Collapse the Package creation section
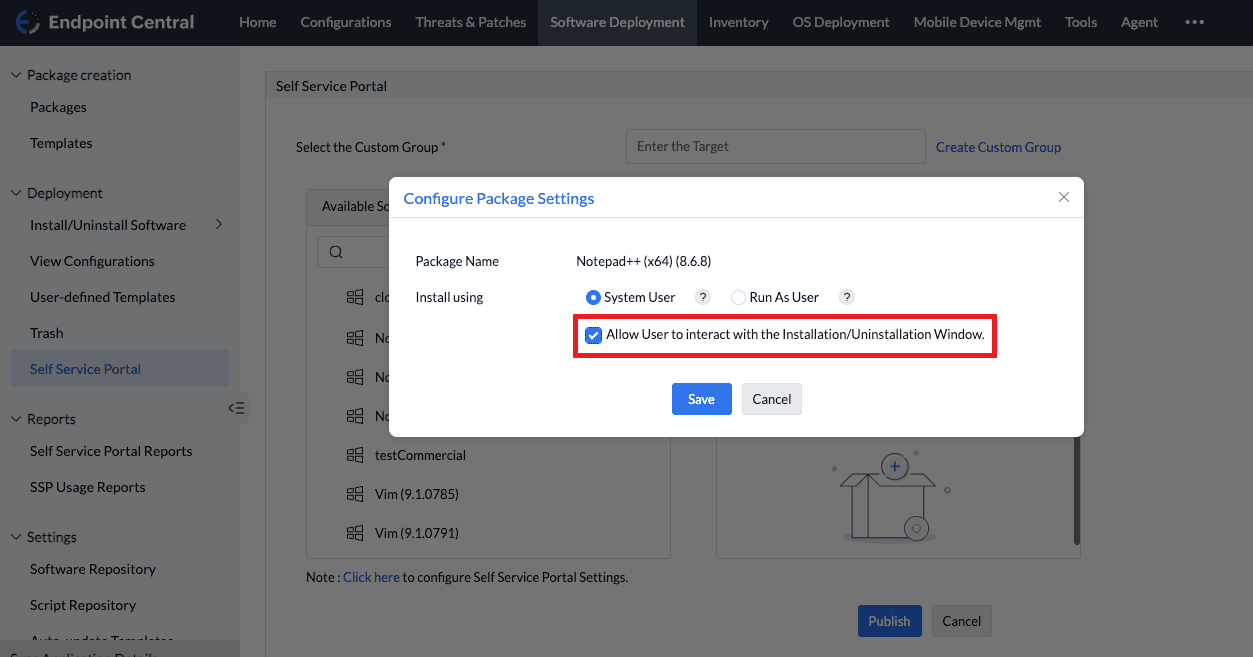Screen dimensions: 1253x657 coord(14,74)
